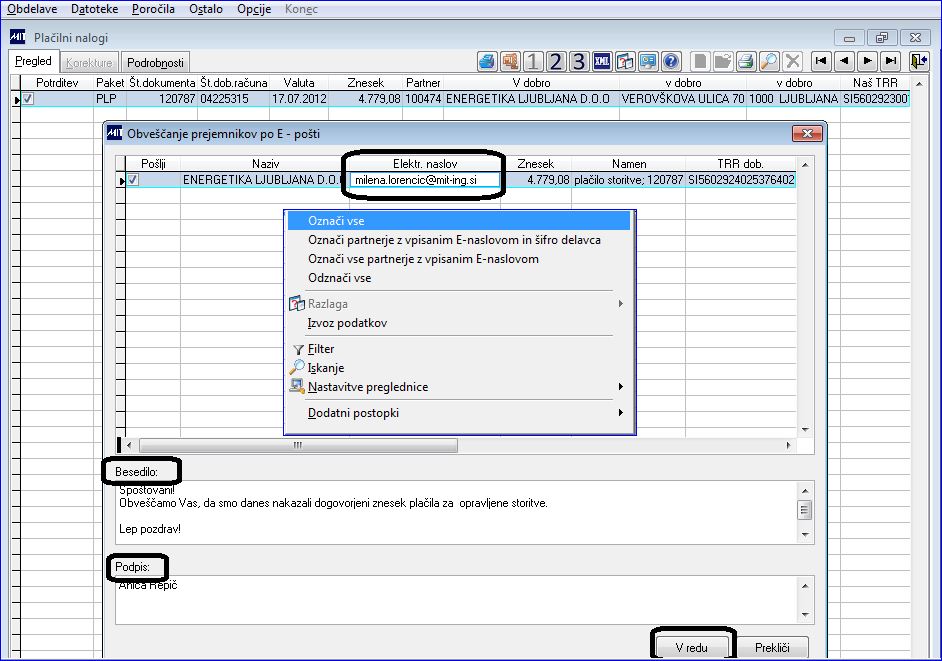Click the Partner cell 100474

(423, 99)
